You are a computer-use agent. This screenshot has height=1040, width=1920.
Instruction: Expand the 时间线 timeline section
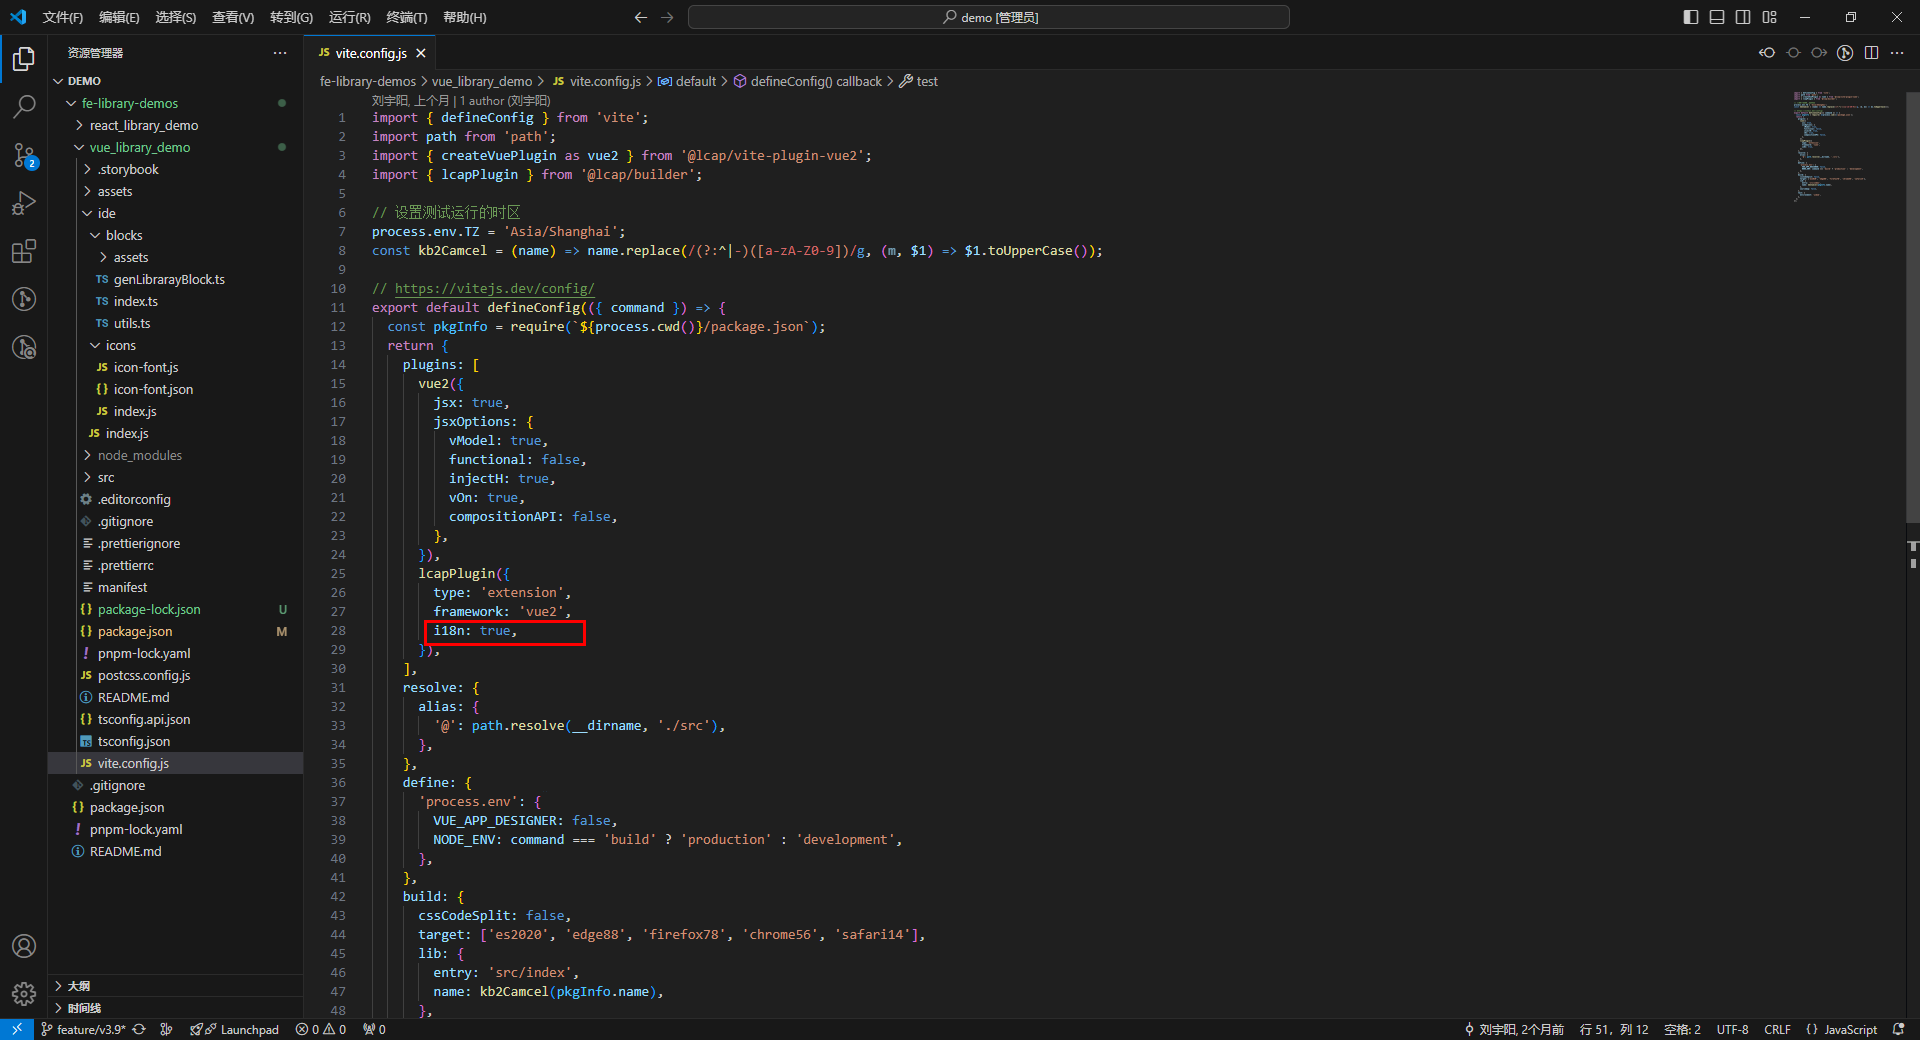175,1008
